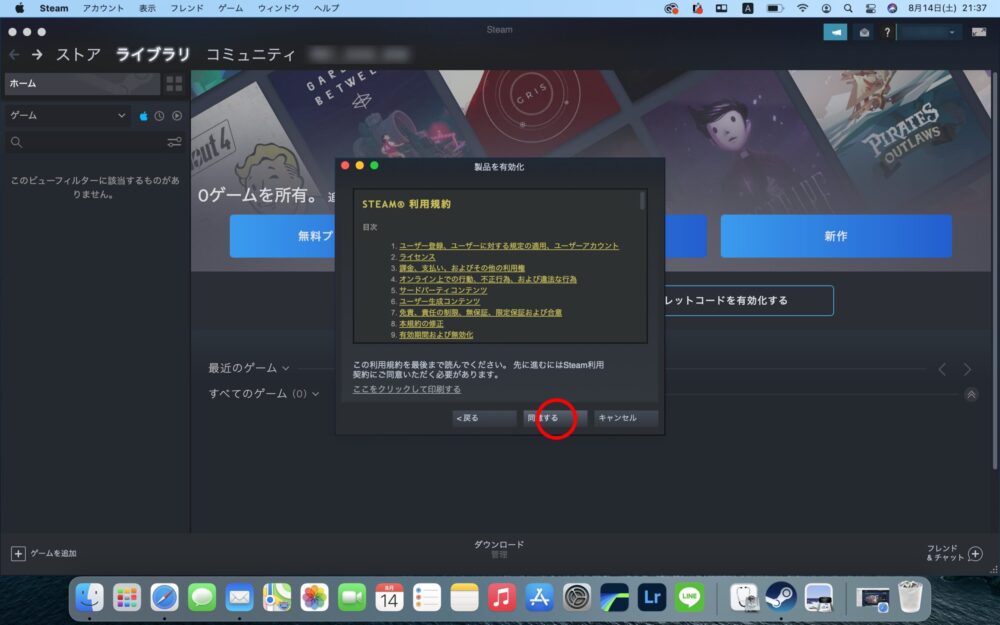Go forward with the right arrow
Viewport: 1000px width, 625px height.
coord(37,55)
